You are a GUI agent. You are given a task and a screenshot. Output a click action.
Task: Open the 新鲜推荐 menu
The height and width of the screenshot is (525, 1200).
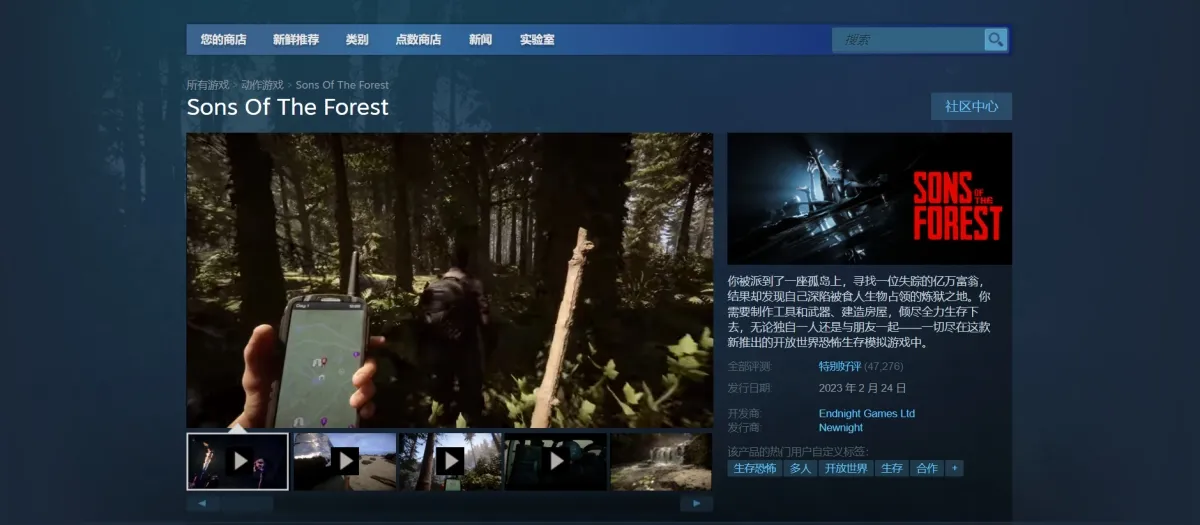[x=296, y=40]
